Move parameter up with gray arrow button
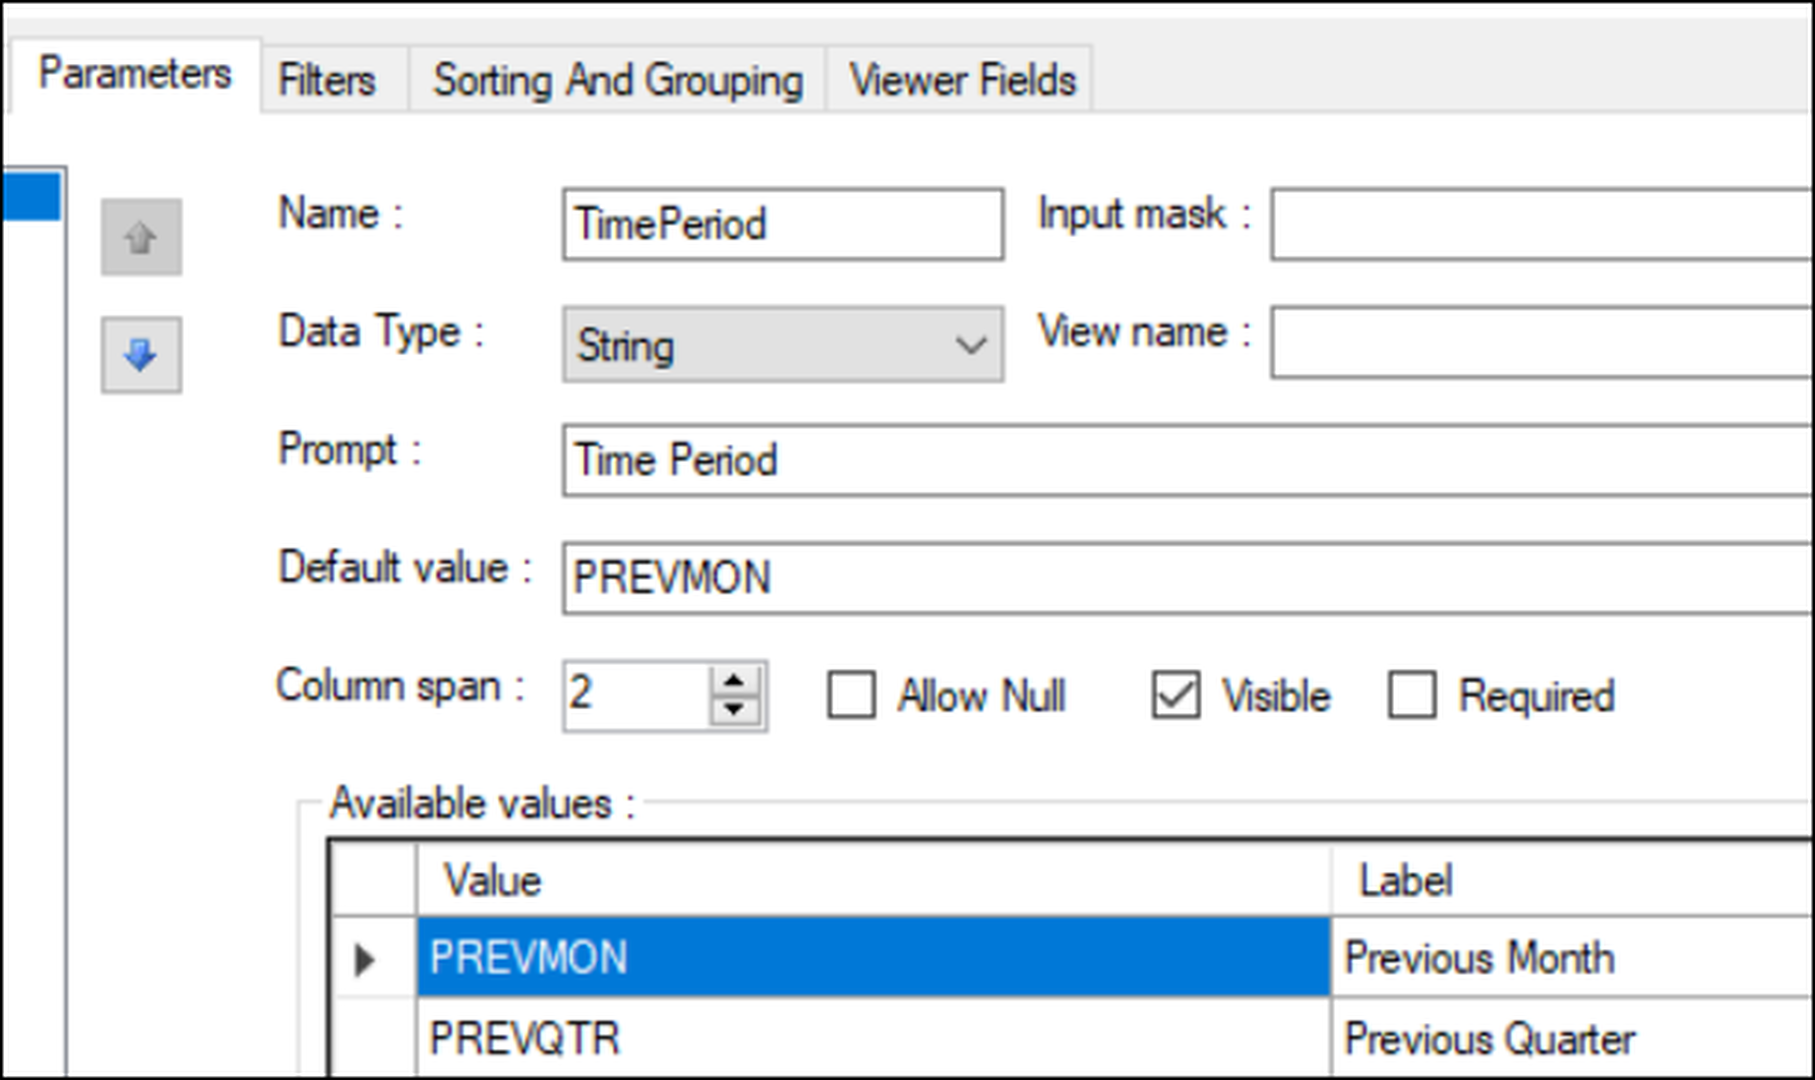The height and width of the screenshot is (1080, 1815). click(x=141, y=237)
